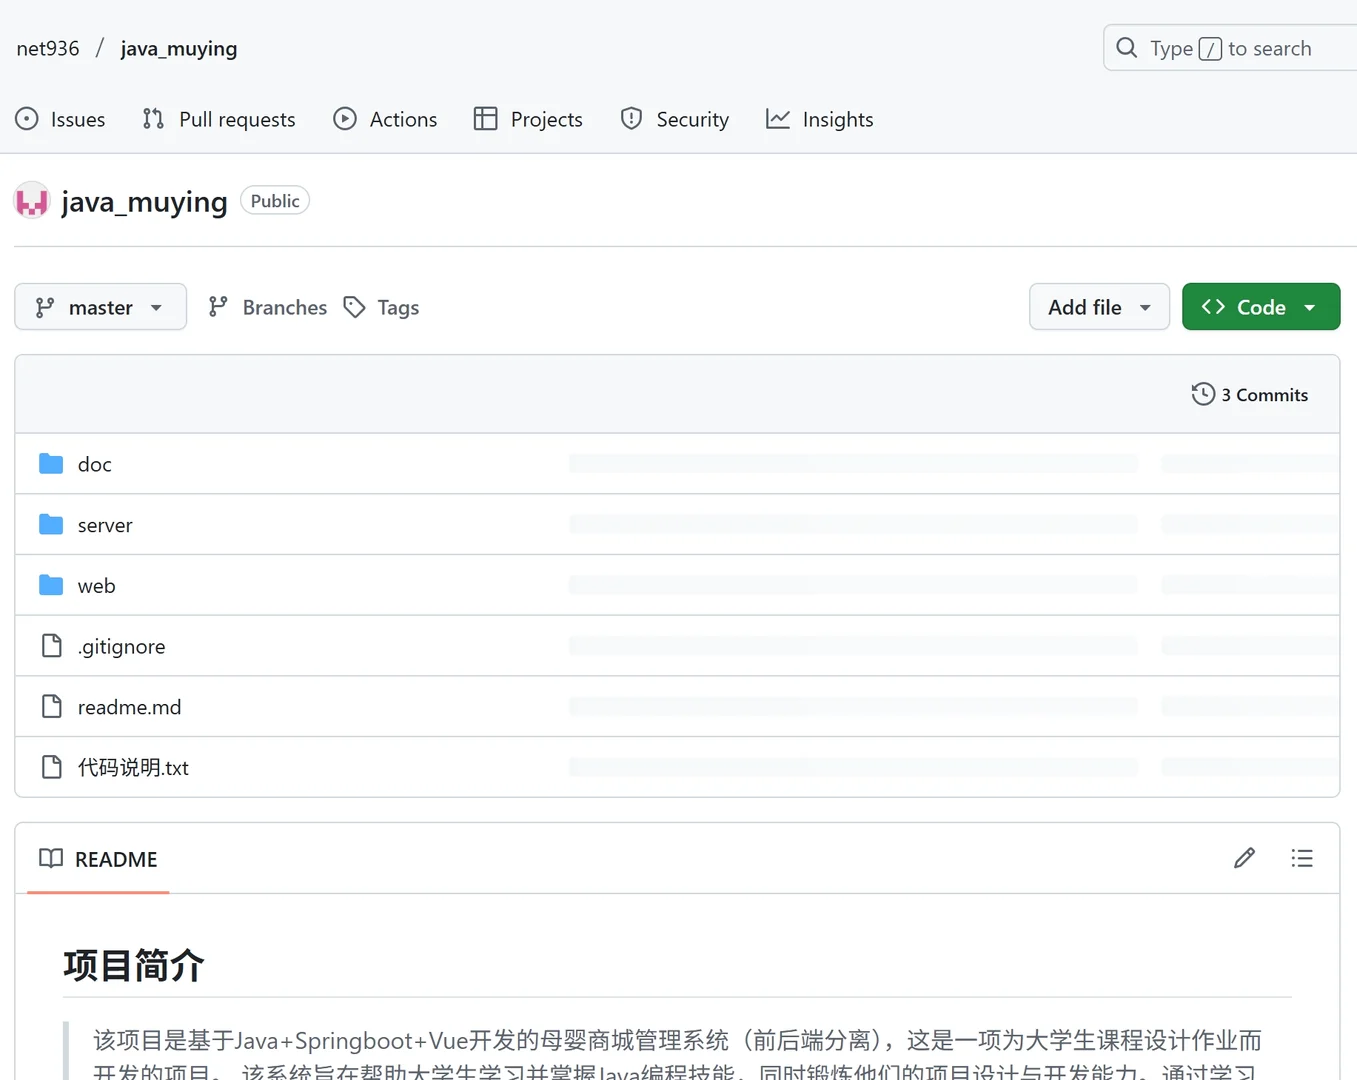Image resolution: width=1357 pixels, height=1080 pixels.
Task: Open the Security shield icon
Action: pos(631,118)
